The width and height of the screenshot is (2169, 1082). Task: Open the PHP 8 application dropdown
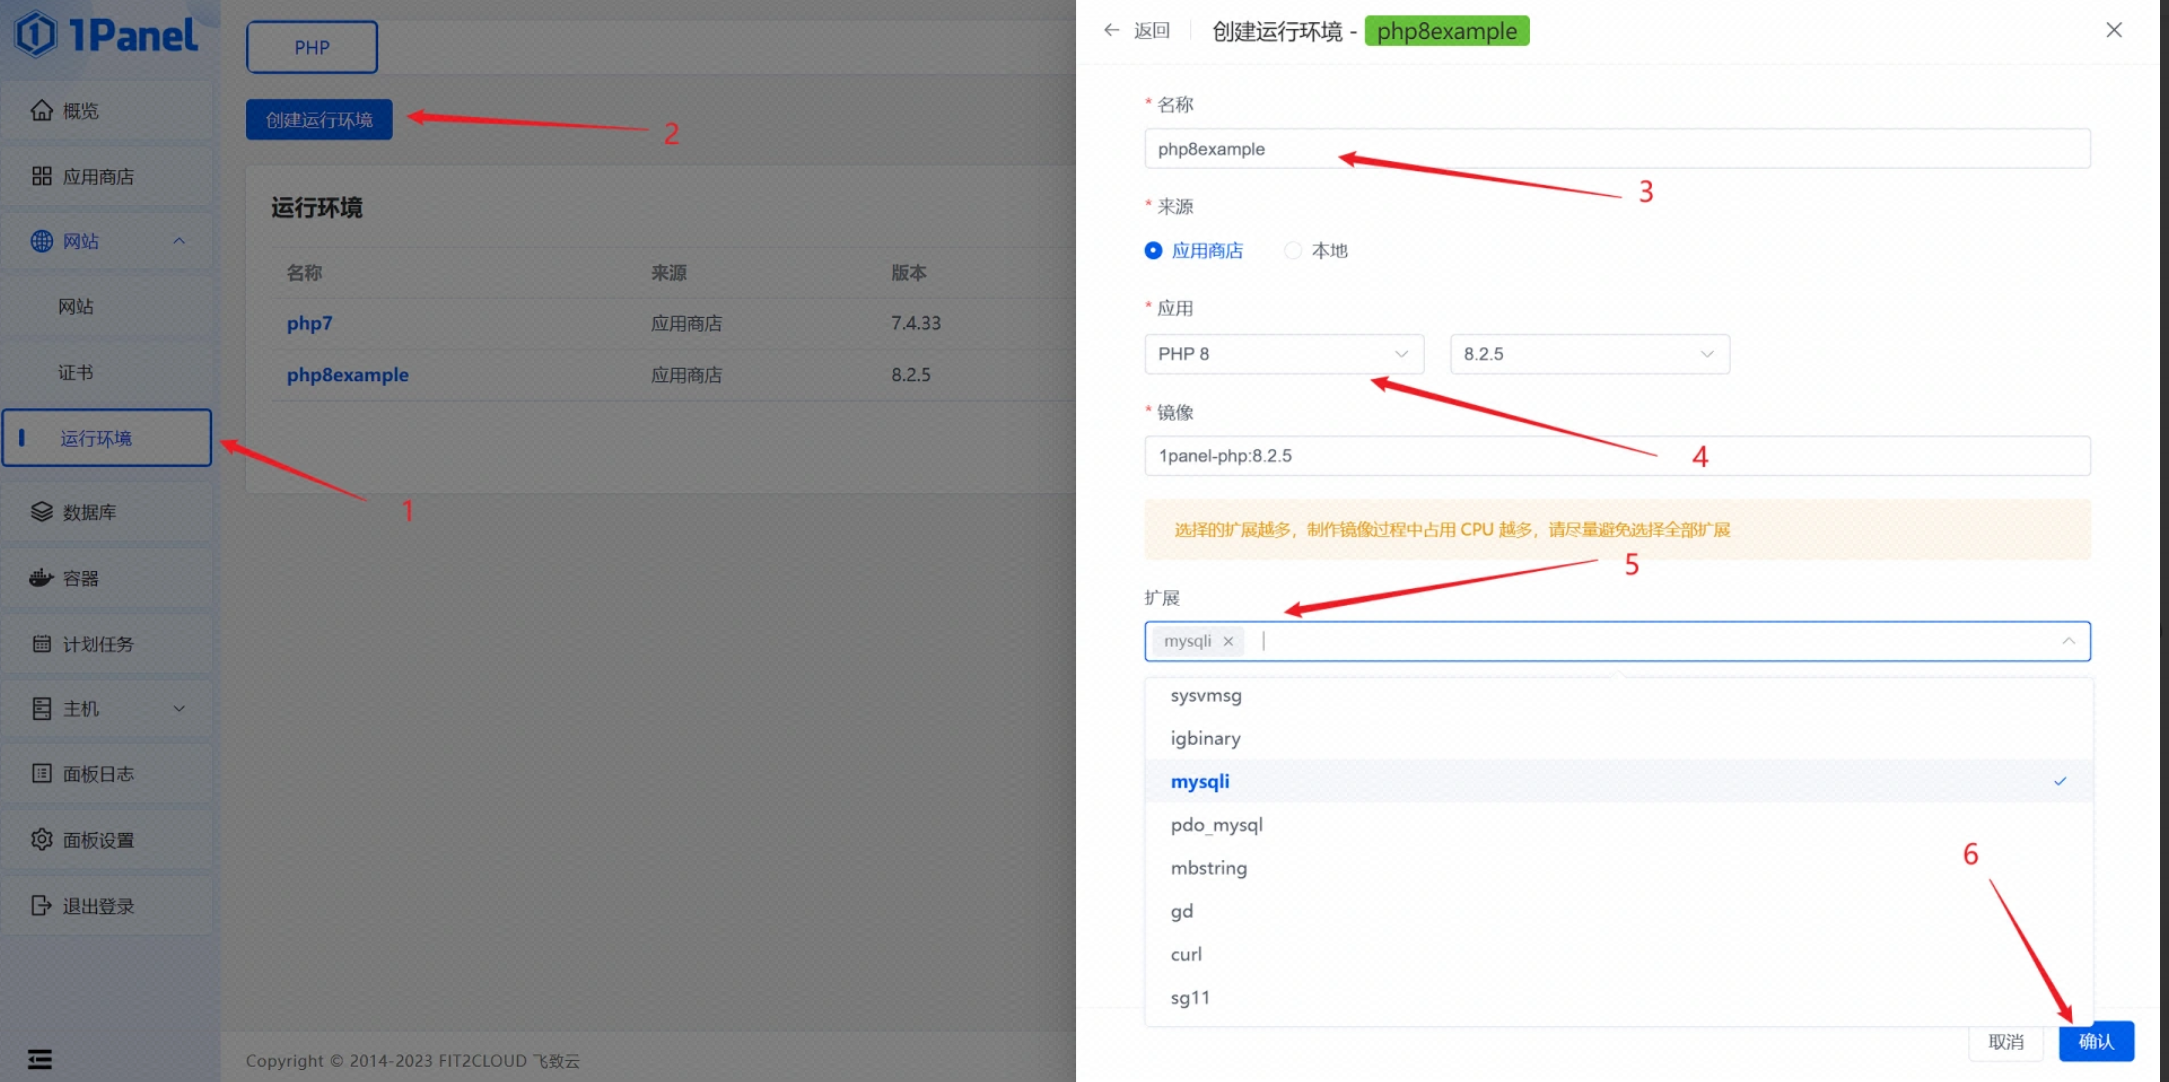[1283, 354]
